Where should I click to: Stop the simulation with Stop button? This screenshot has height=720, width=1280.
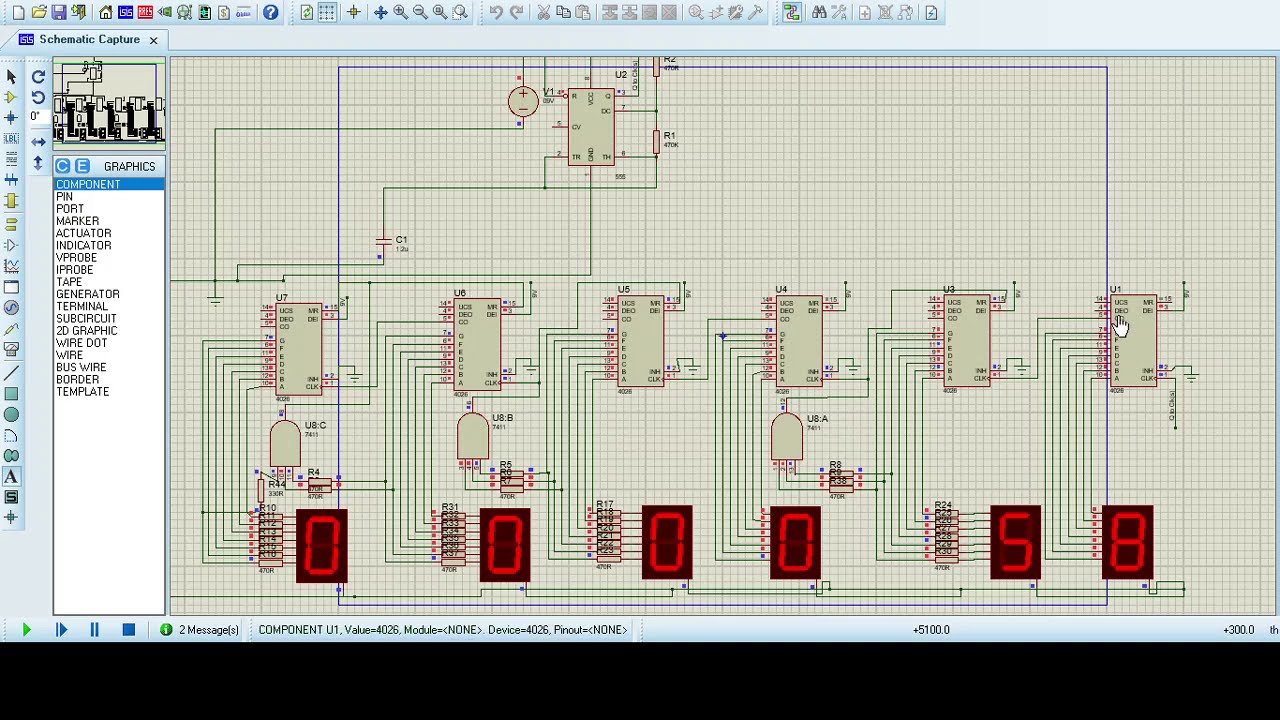[x=128, y=630]
